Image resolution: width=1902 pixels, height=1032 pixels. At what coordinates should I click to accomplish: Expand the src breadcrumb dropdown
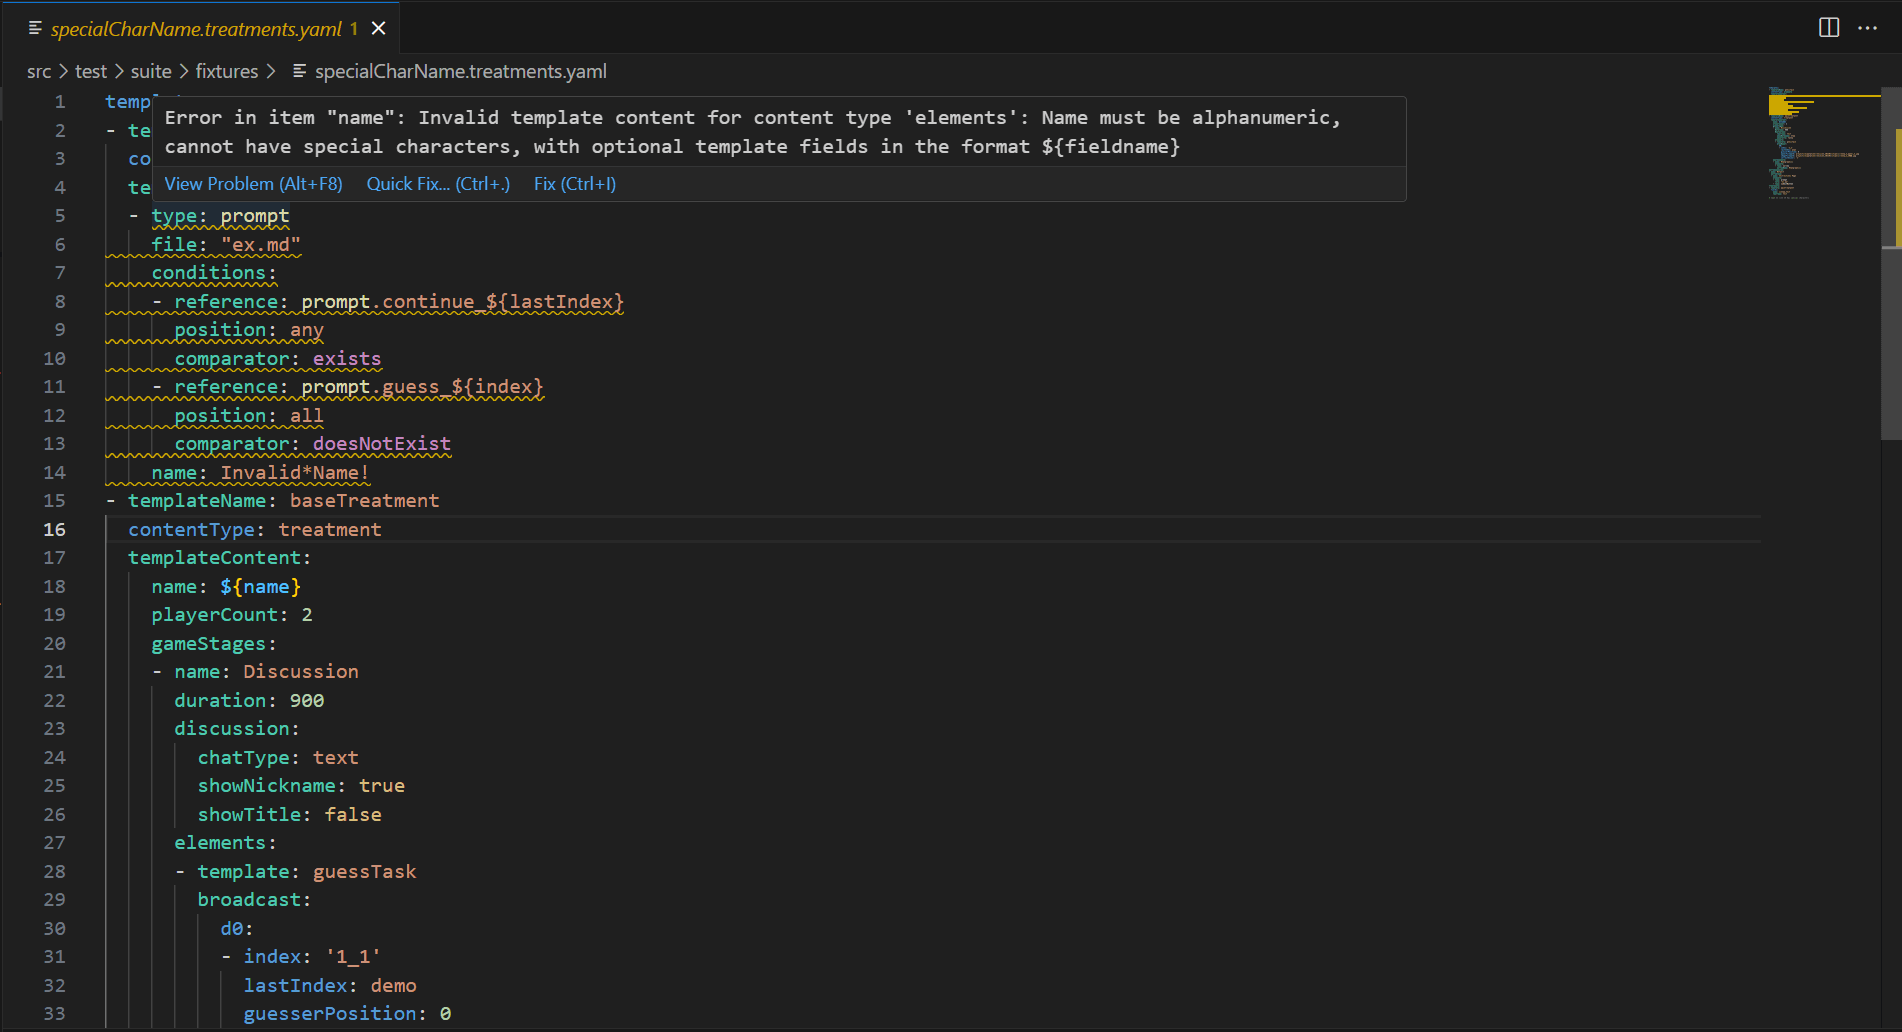click(39, 71)
